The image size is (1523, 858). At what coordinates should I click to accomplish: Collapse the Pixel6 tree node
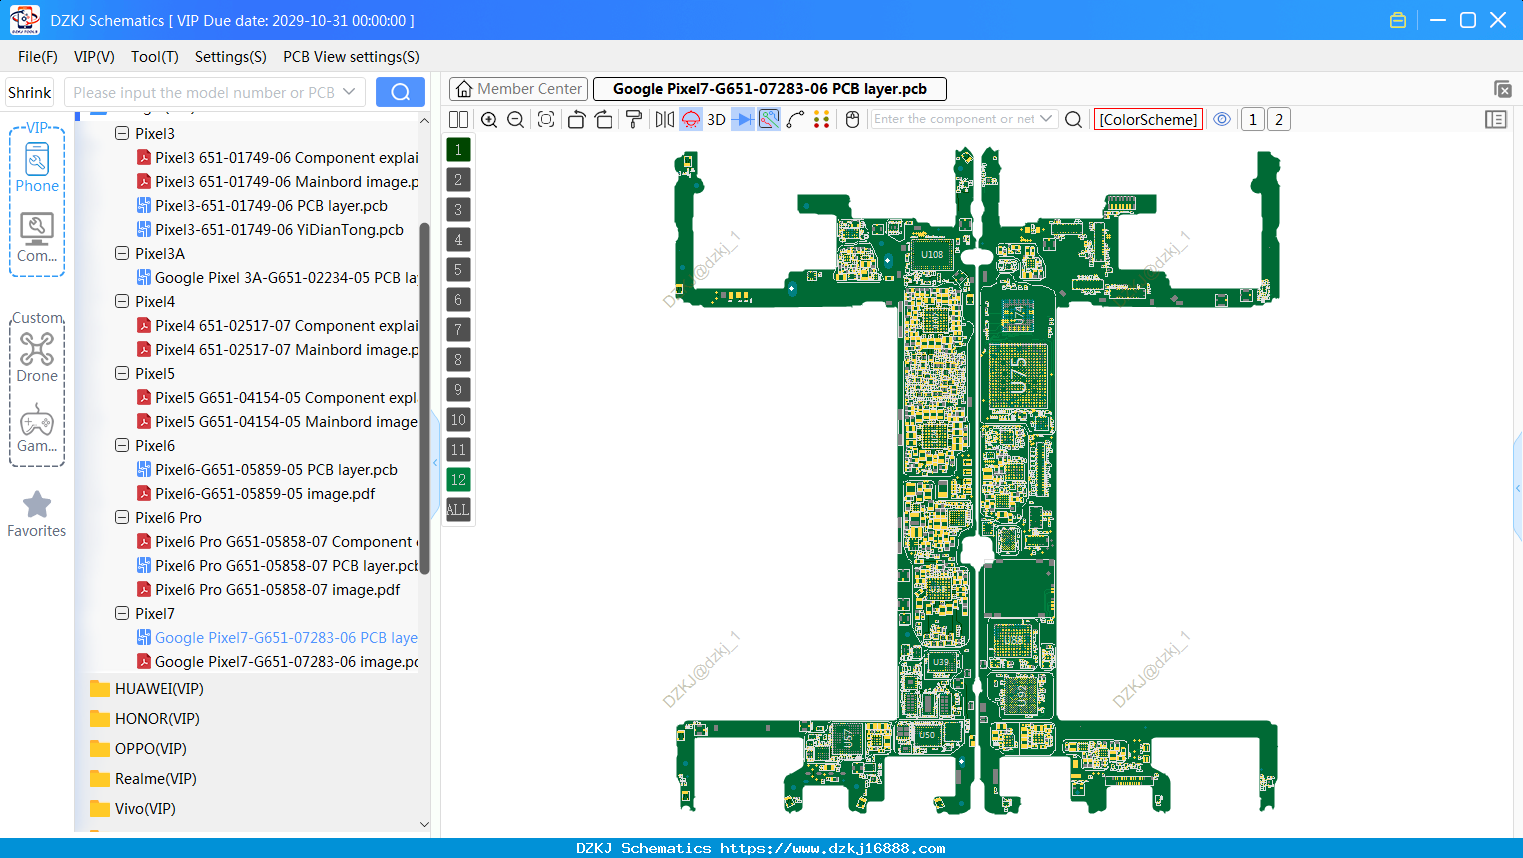[x=122, y=445]
